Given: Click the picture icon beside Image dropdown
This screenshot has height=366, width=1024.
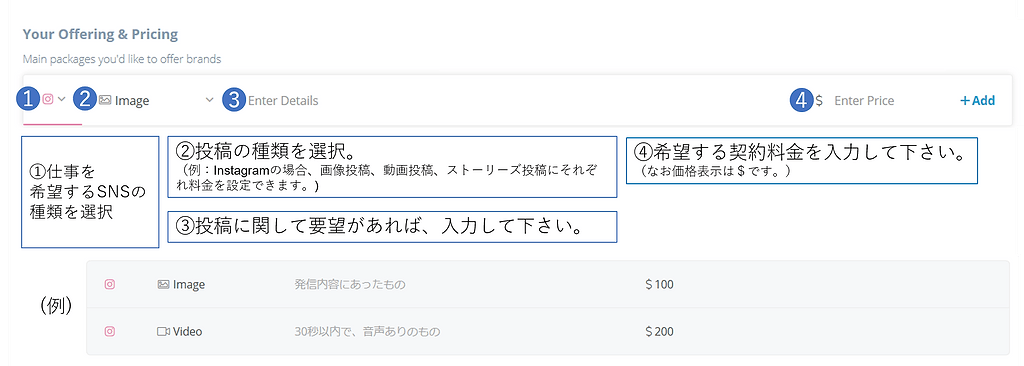Looking at the screenshot, I should (104, 101).
